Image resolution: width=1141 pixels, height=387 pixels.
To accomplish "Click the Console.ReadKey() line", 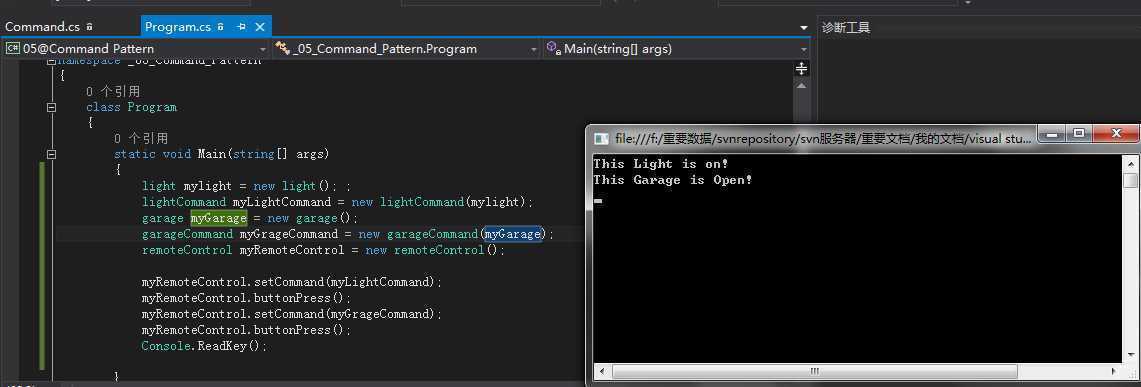I will pyautogui.click(x=204, y=346).
